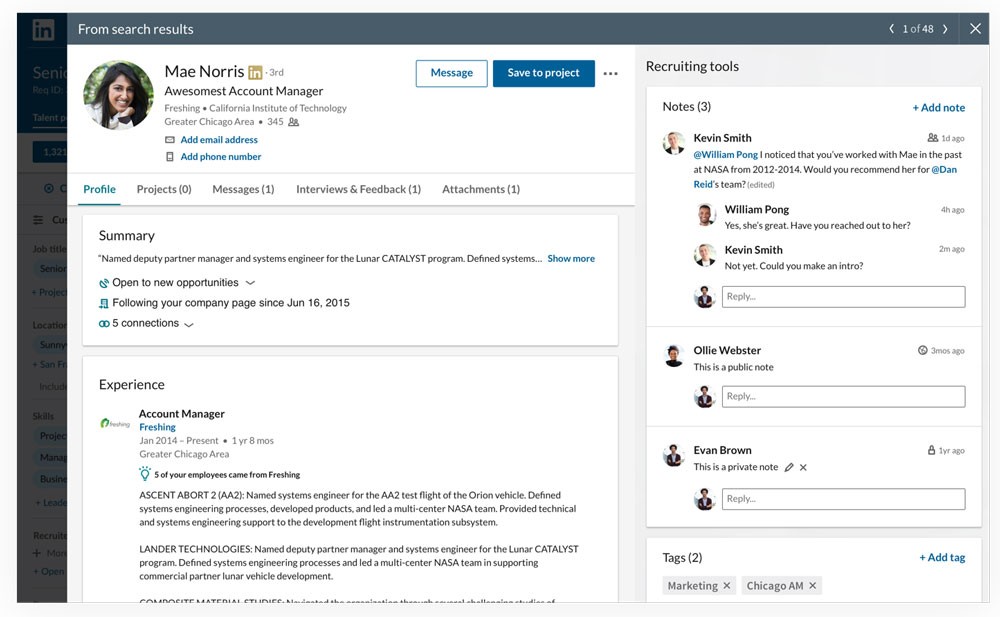The width and height of the screenshot is (1000, 617).
Task: Switch to the Projects (0) tab
Action: point(164,189)
